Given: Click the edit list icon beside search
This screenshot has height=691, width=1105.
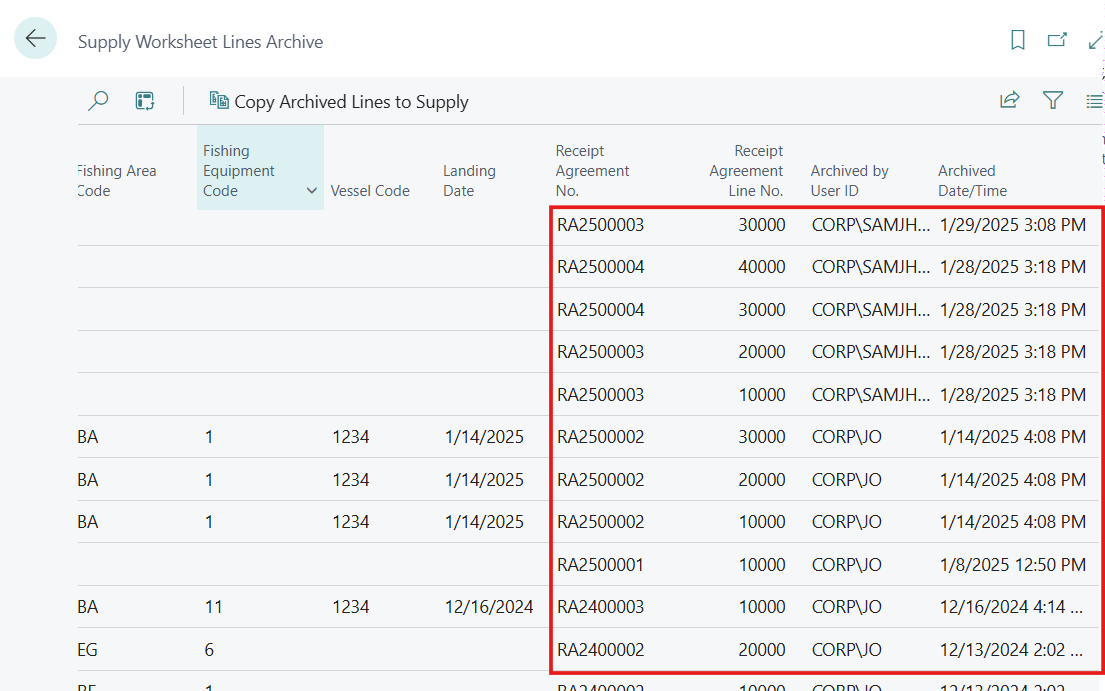Looking at the screenshot, I should (x=145, y=101).
